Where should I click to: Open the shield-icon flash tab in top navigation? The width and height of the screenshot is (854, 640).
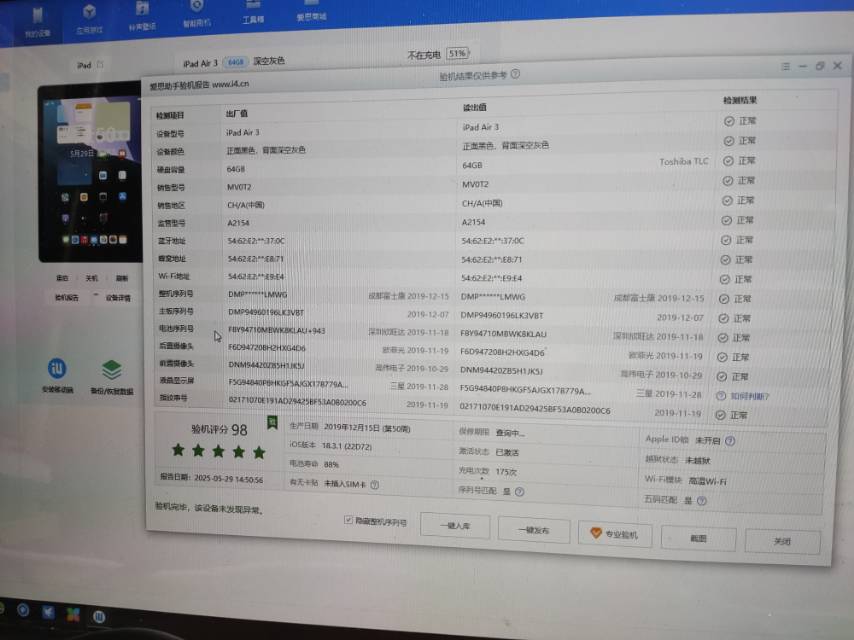197,13
